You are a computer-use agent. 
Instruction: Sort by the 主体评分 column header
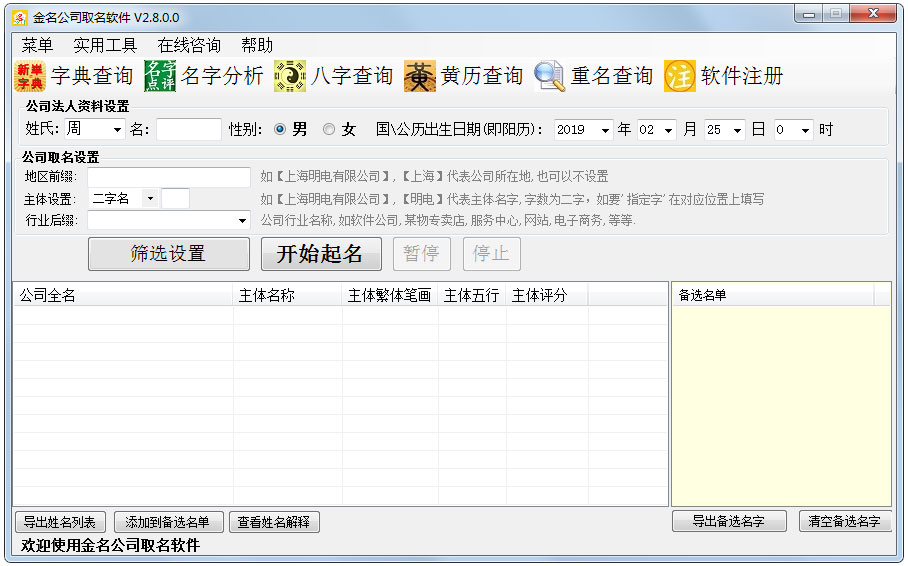547,295
